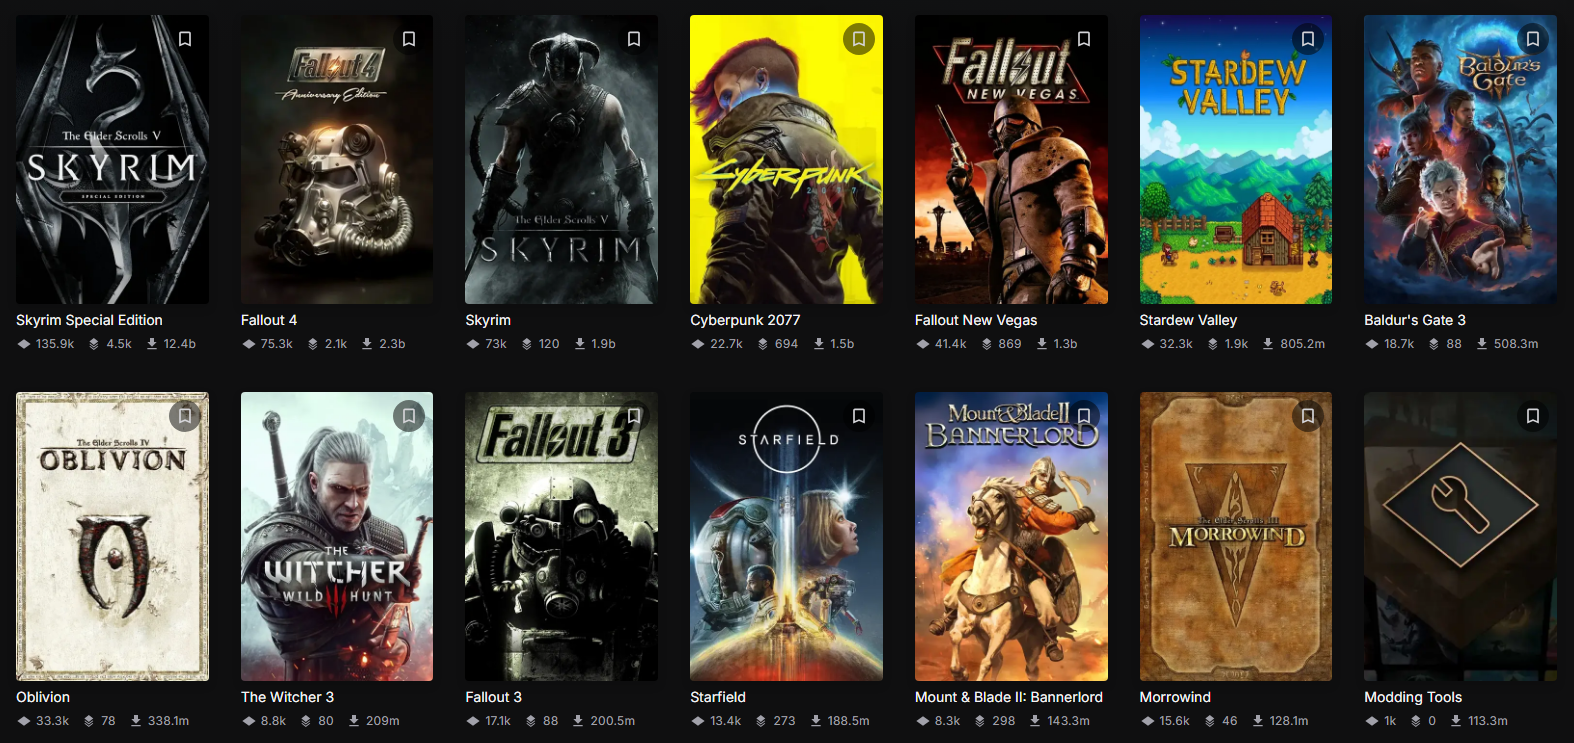
Task: Bookmark the Oblivion game card
Action: [185, 416]
